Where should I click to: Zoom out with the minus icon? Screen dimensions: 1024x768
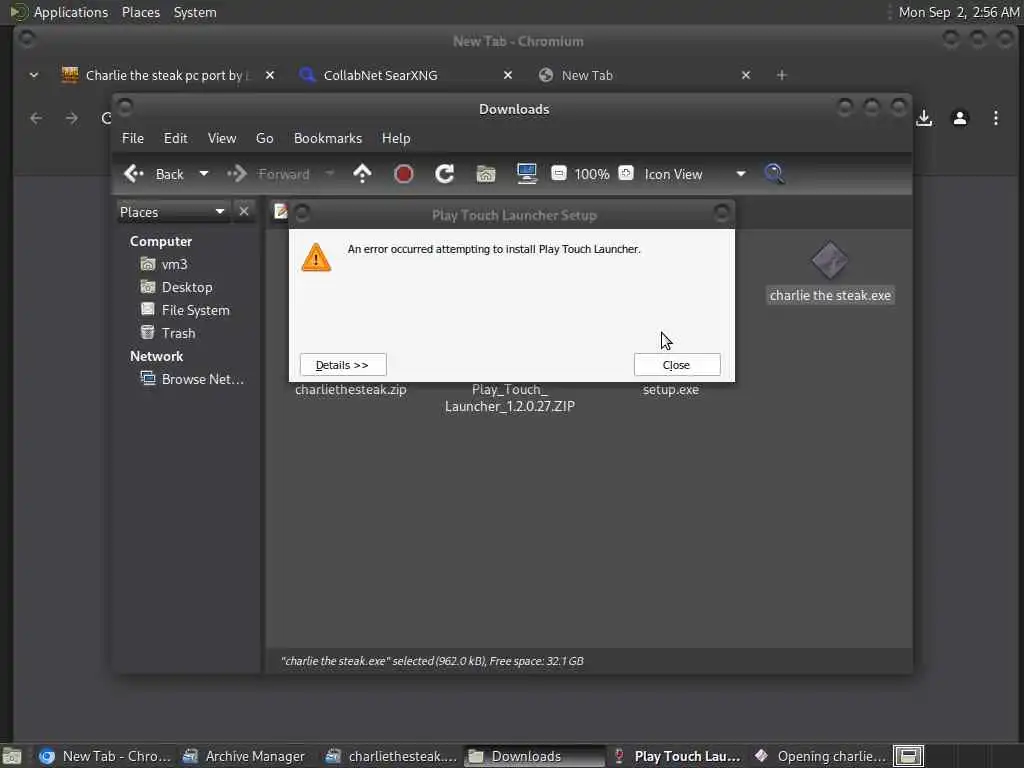click(559, 173)
